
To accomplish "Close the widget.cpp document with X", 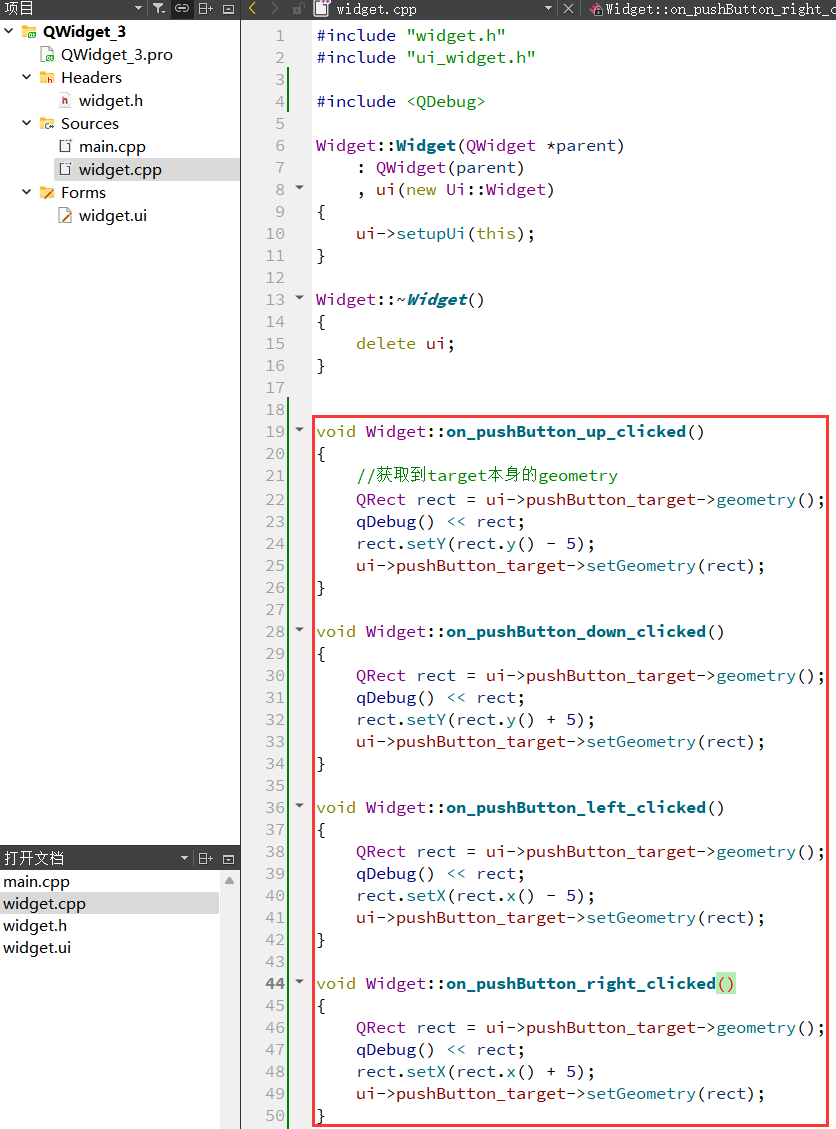I will [569, 9].
